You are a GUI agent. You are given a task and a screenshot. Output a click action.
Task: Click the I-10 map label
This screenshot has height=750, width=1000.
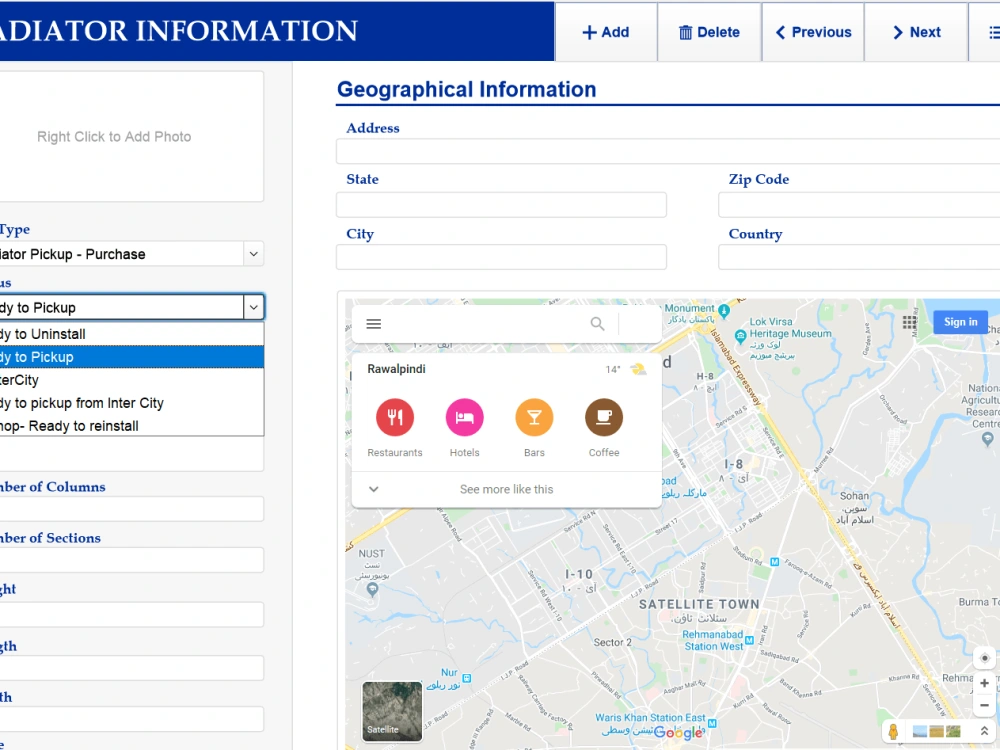(x=579, y=574)
